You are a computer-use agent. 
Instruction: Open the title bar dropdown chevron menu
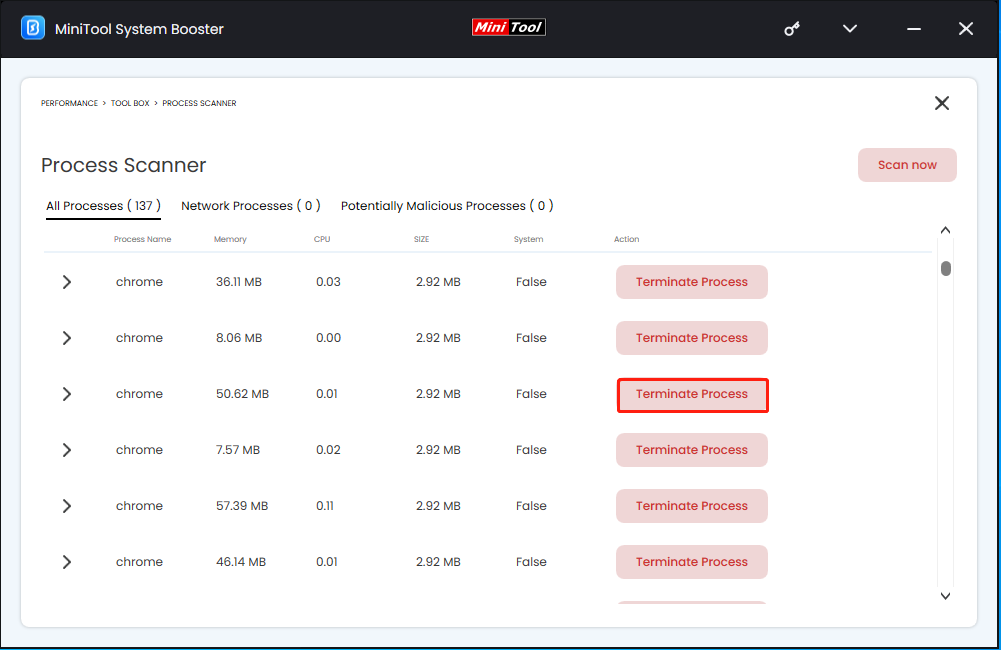click(850, 29)
